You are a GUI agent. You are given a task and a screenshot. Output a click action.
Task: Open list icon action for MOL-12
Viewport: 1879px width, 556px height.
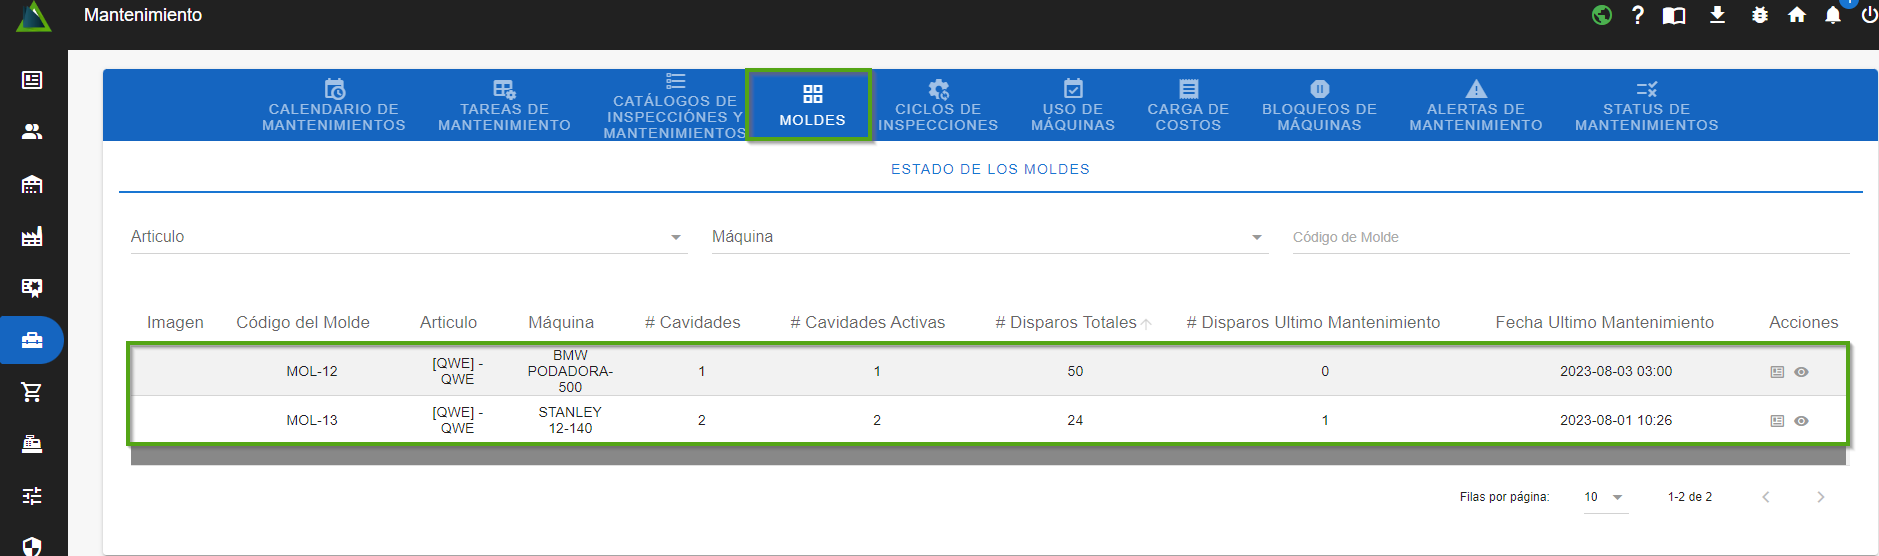point(1777,372)
